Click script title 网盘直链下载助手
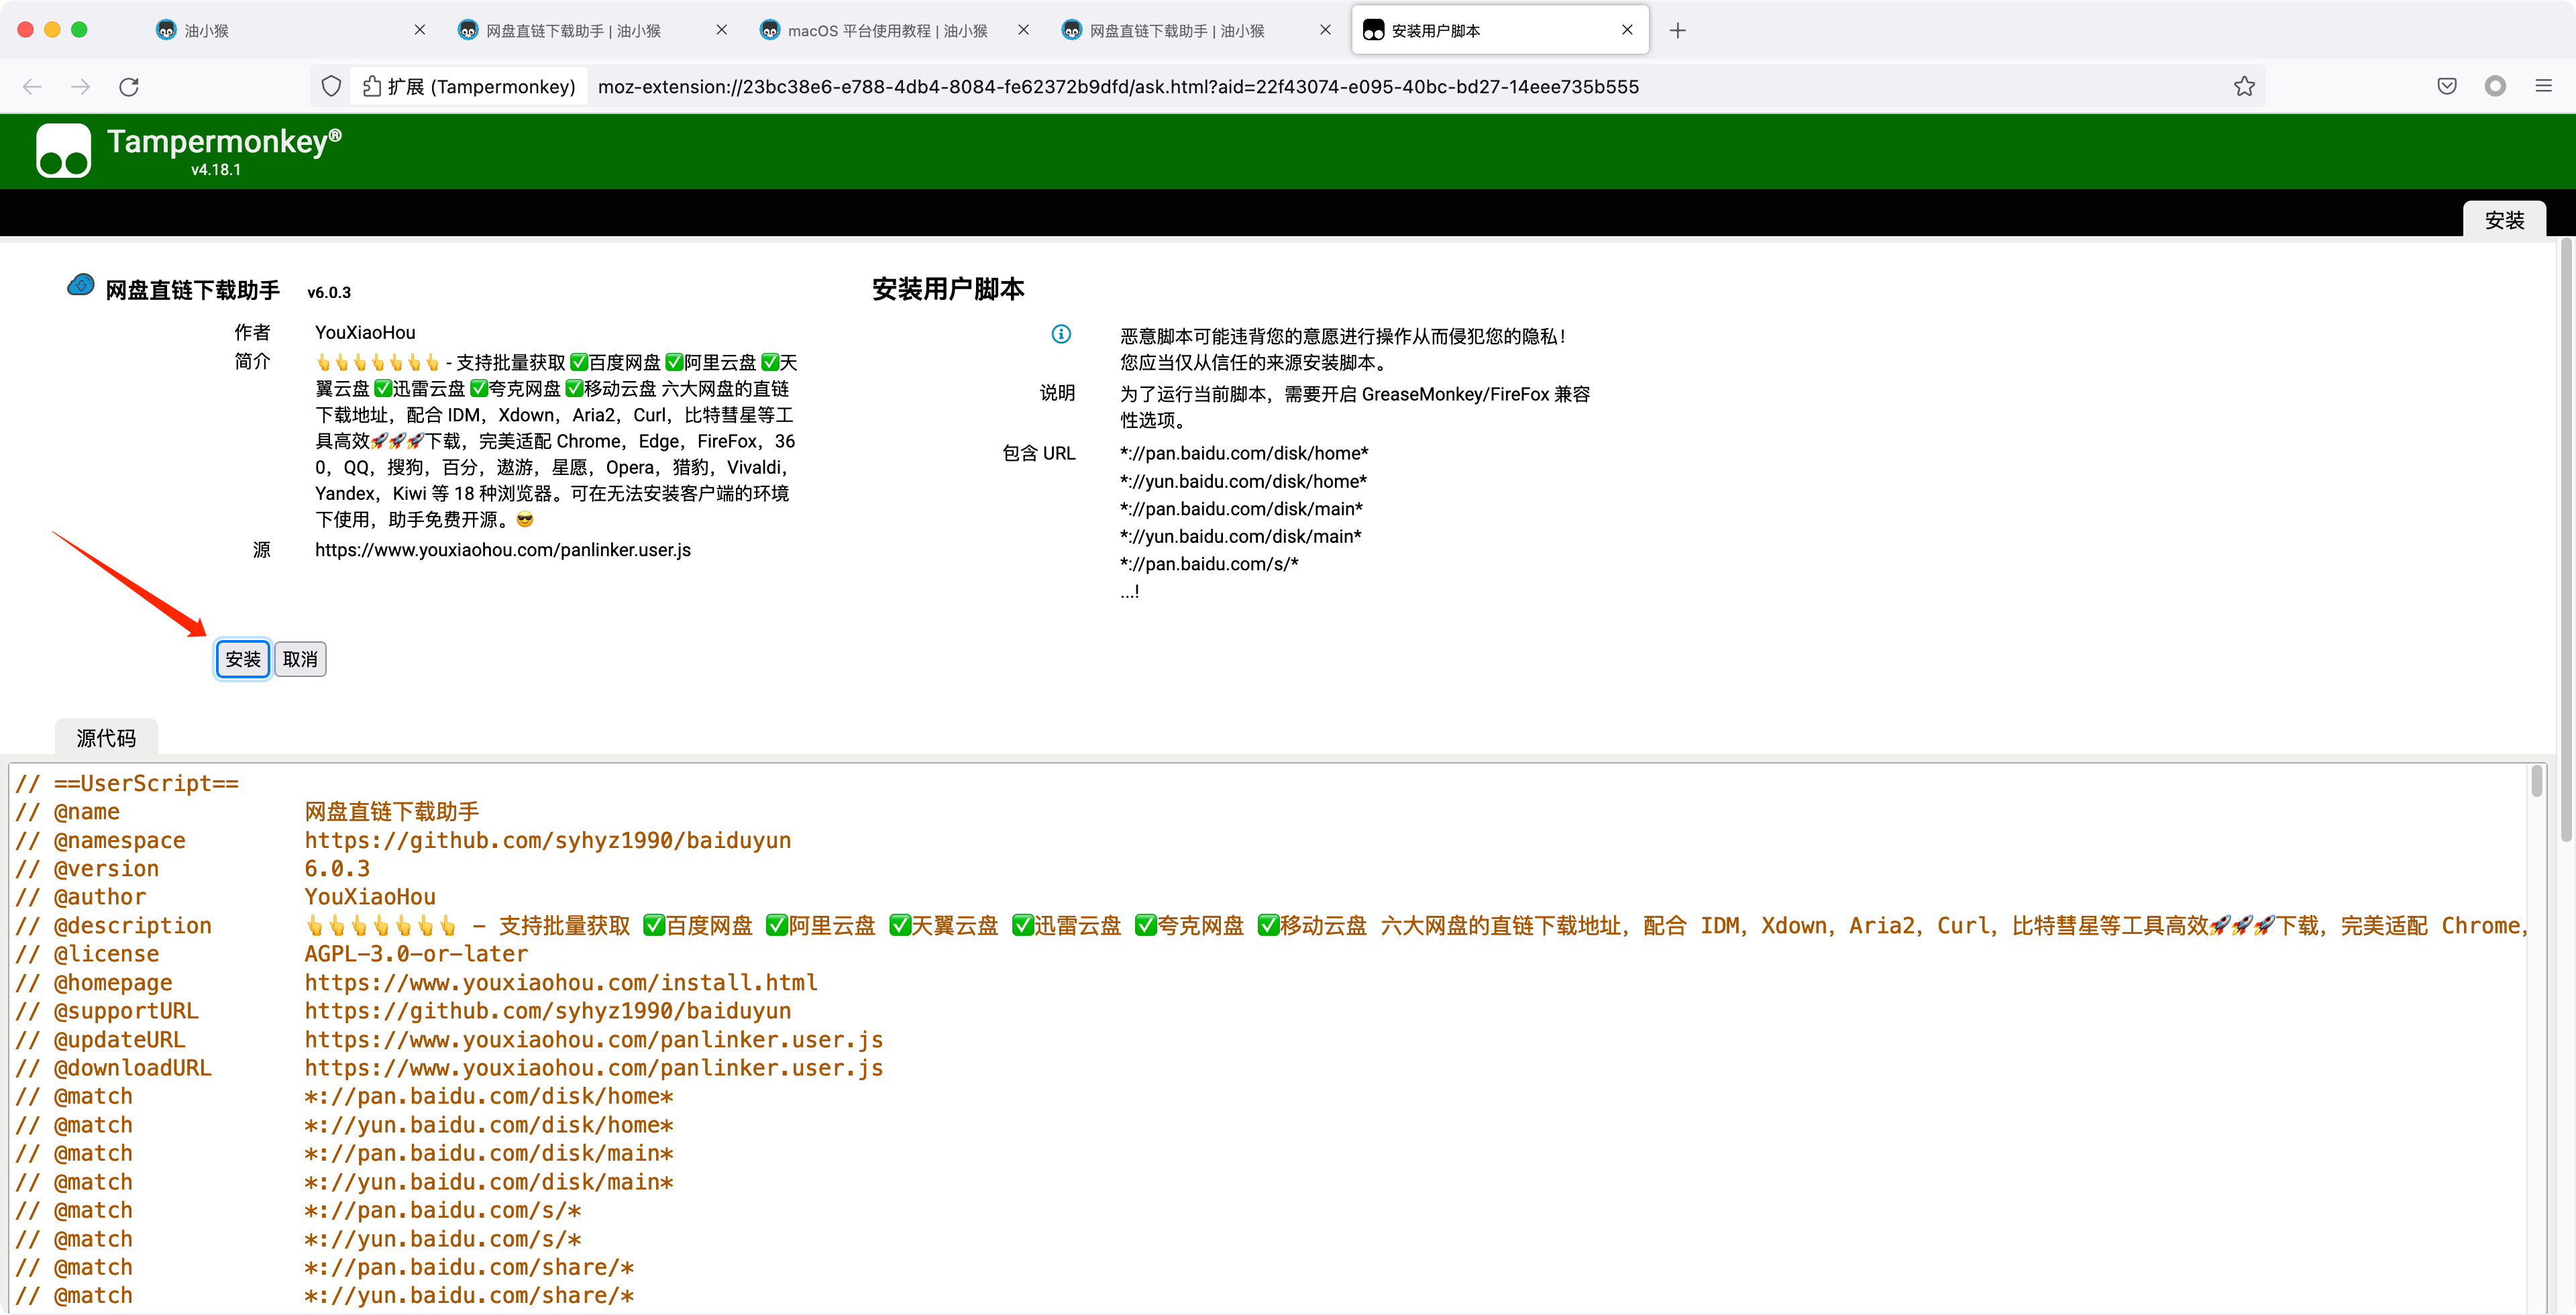The width and height of the screenshot is (2576, 1315). click(x=193, y=290)
